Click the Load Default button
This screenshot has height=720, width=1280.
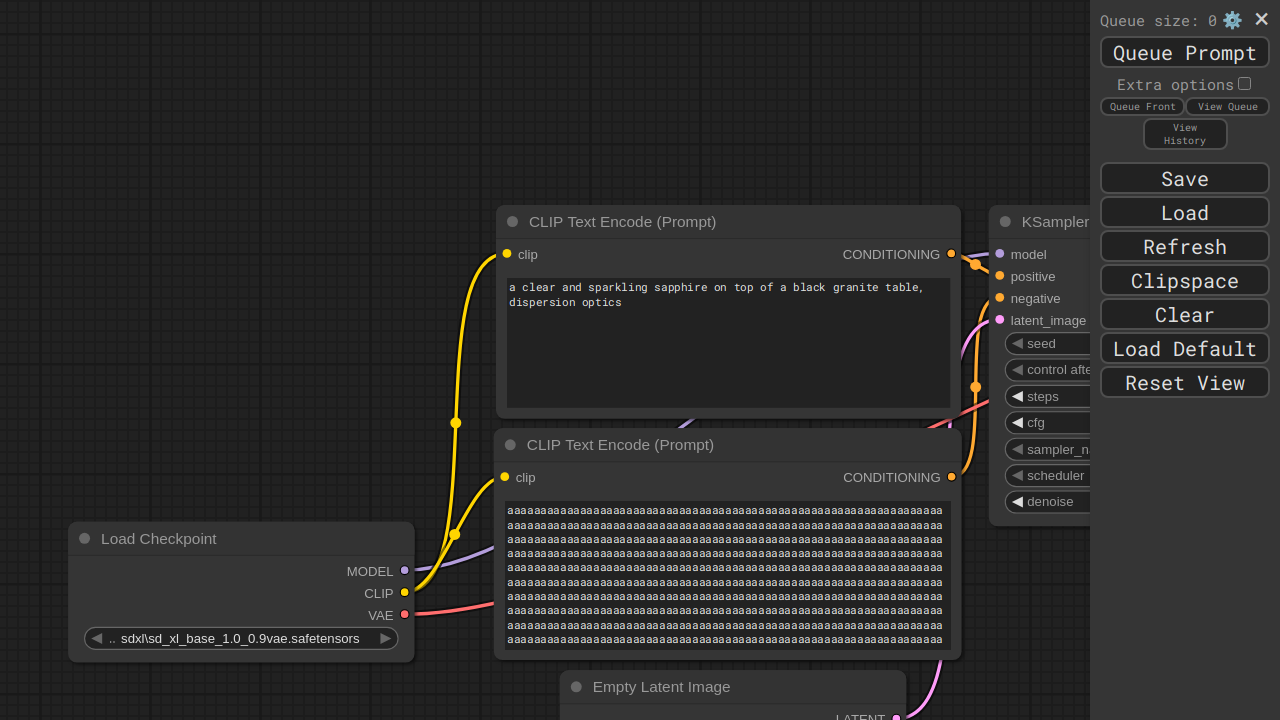[1184, 349]
